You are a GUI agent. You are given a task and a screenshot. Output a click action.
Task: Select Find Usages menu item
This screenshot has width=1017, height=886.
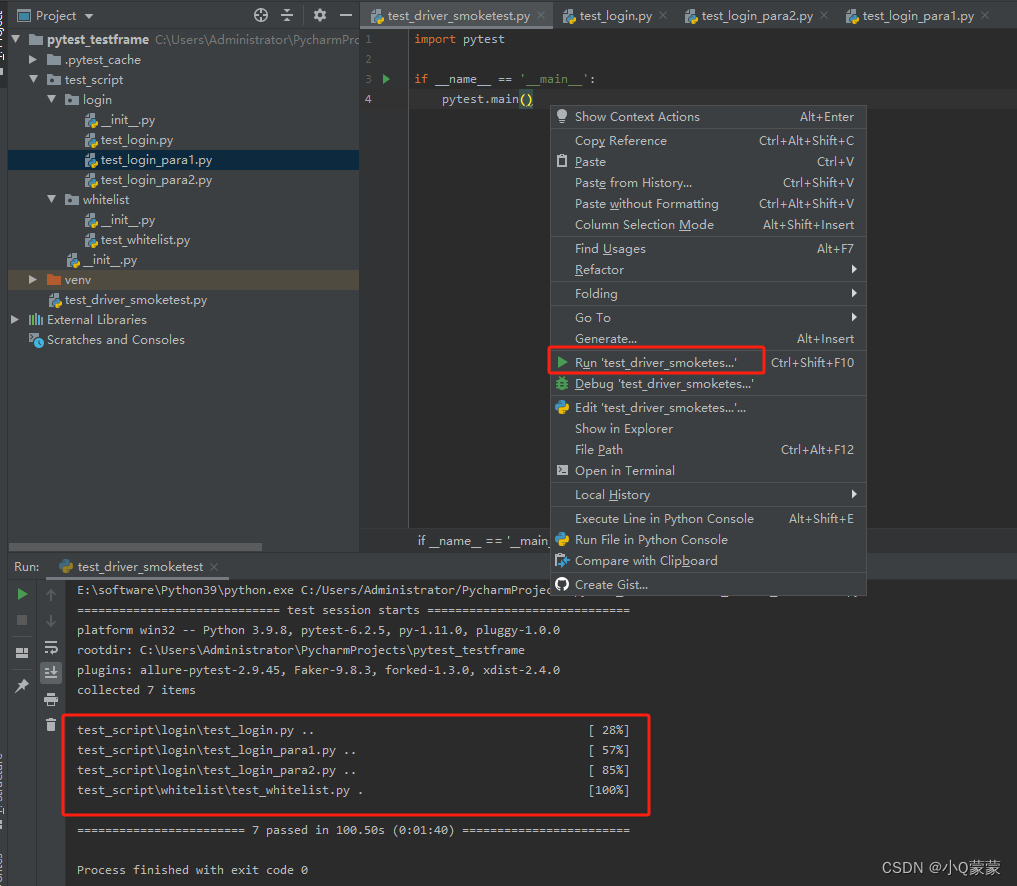click(708, 249)
